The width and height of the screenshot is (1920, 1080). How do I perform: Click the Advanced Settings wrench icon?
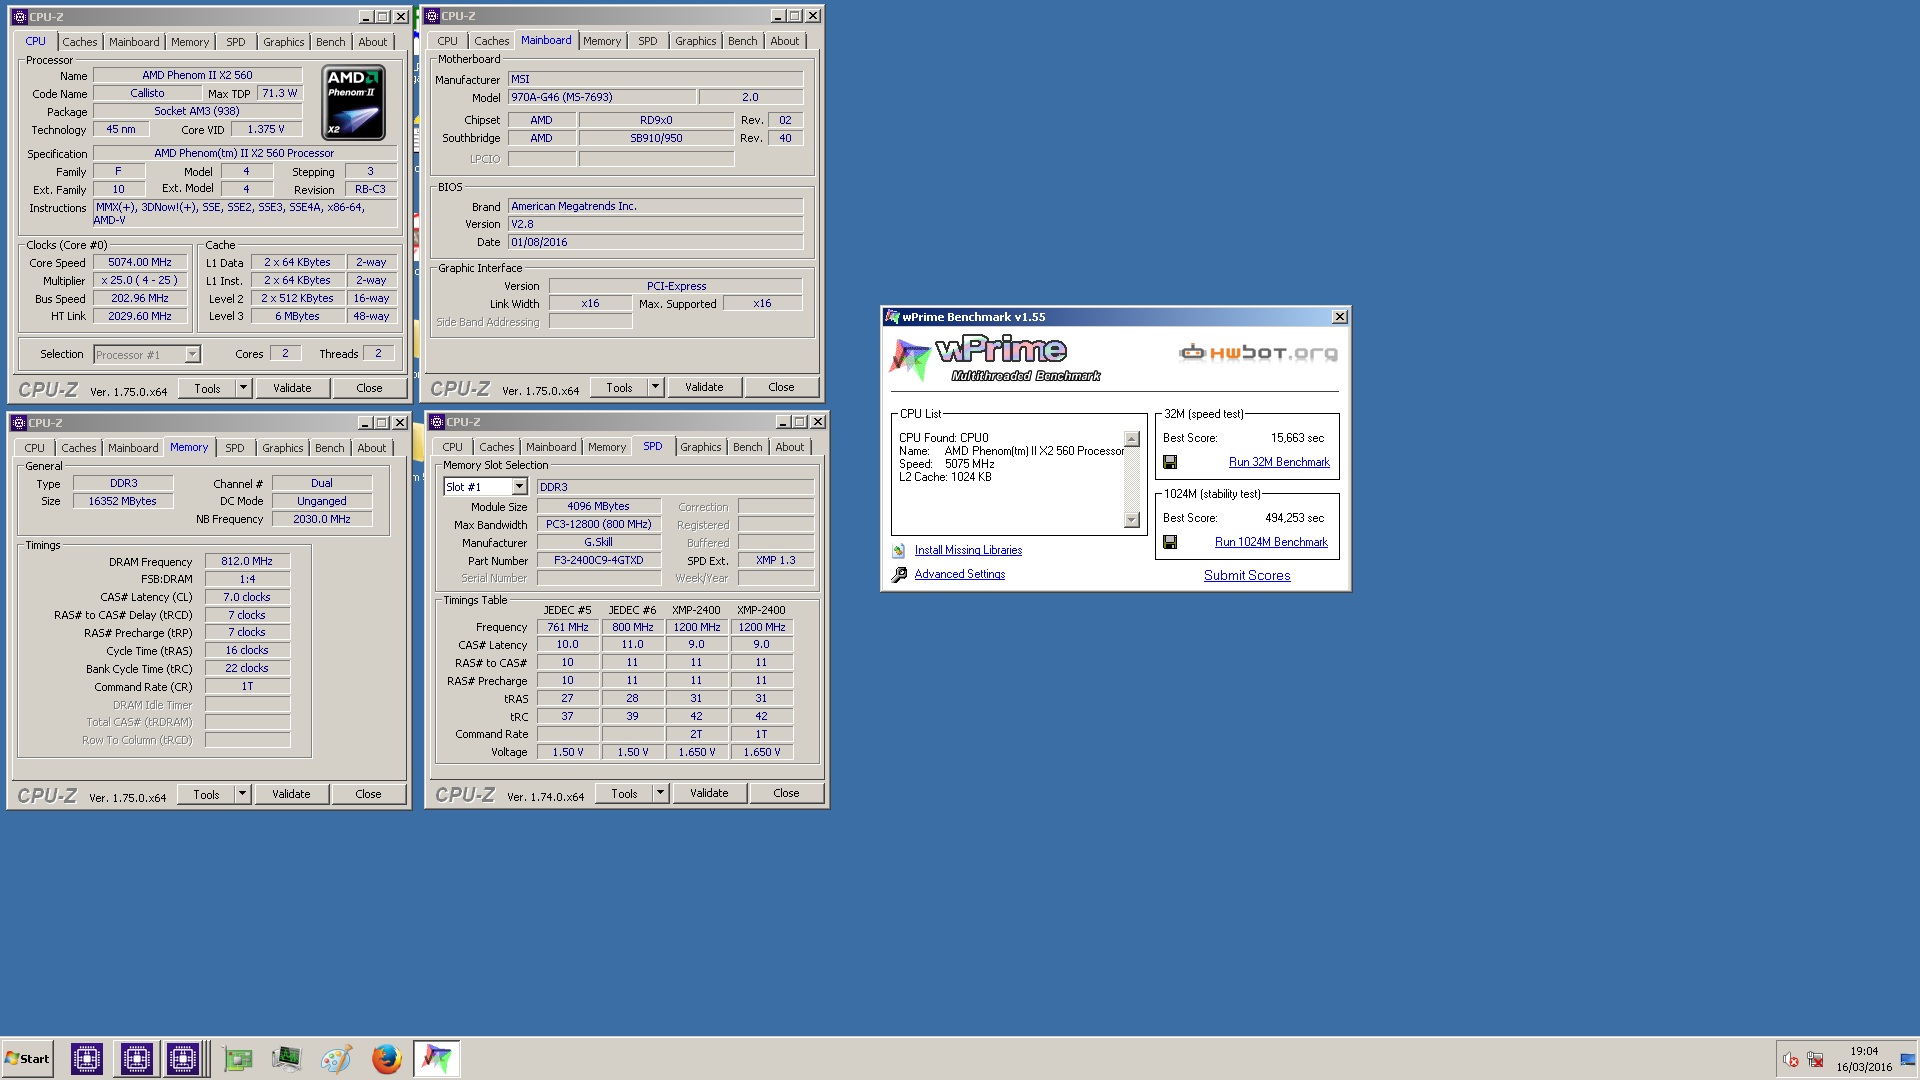click(898, 574)
